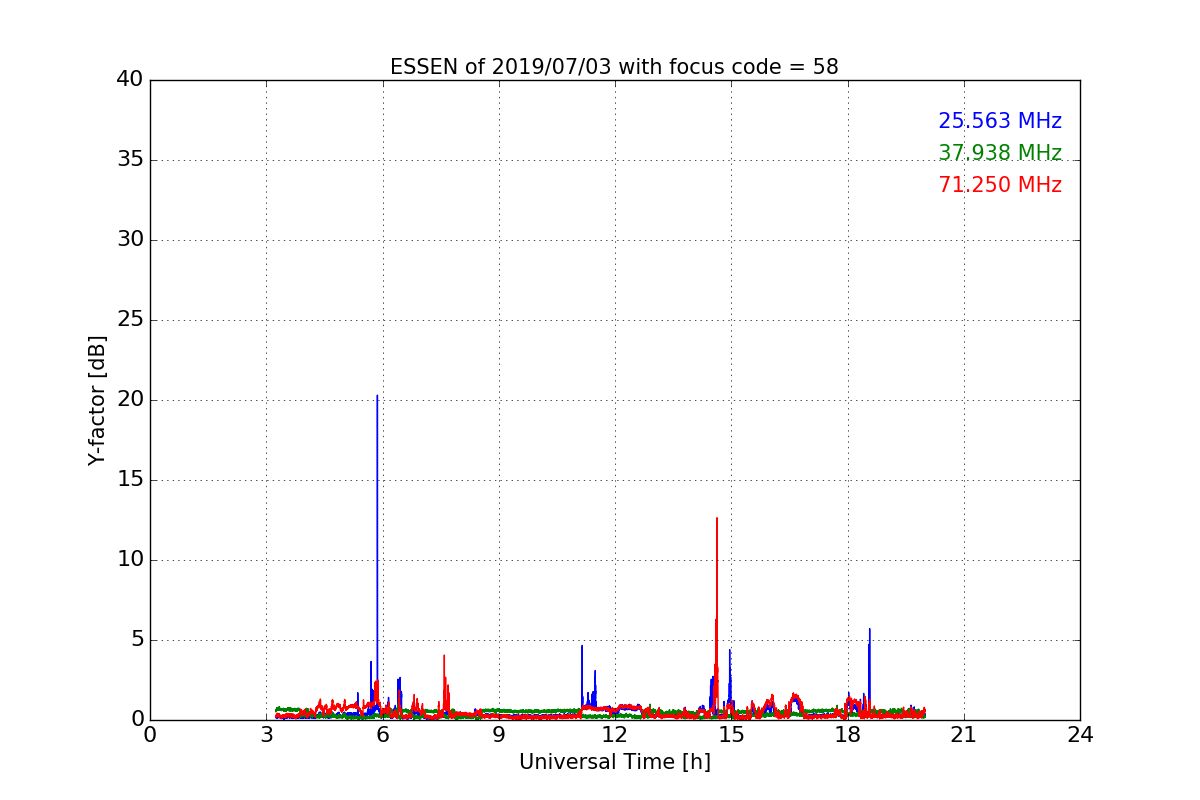Click the blue spike peak near 20 dB

coord(377,396)
